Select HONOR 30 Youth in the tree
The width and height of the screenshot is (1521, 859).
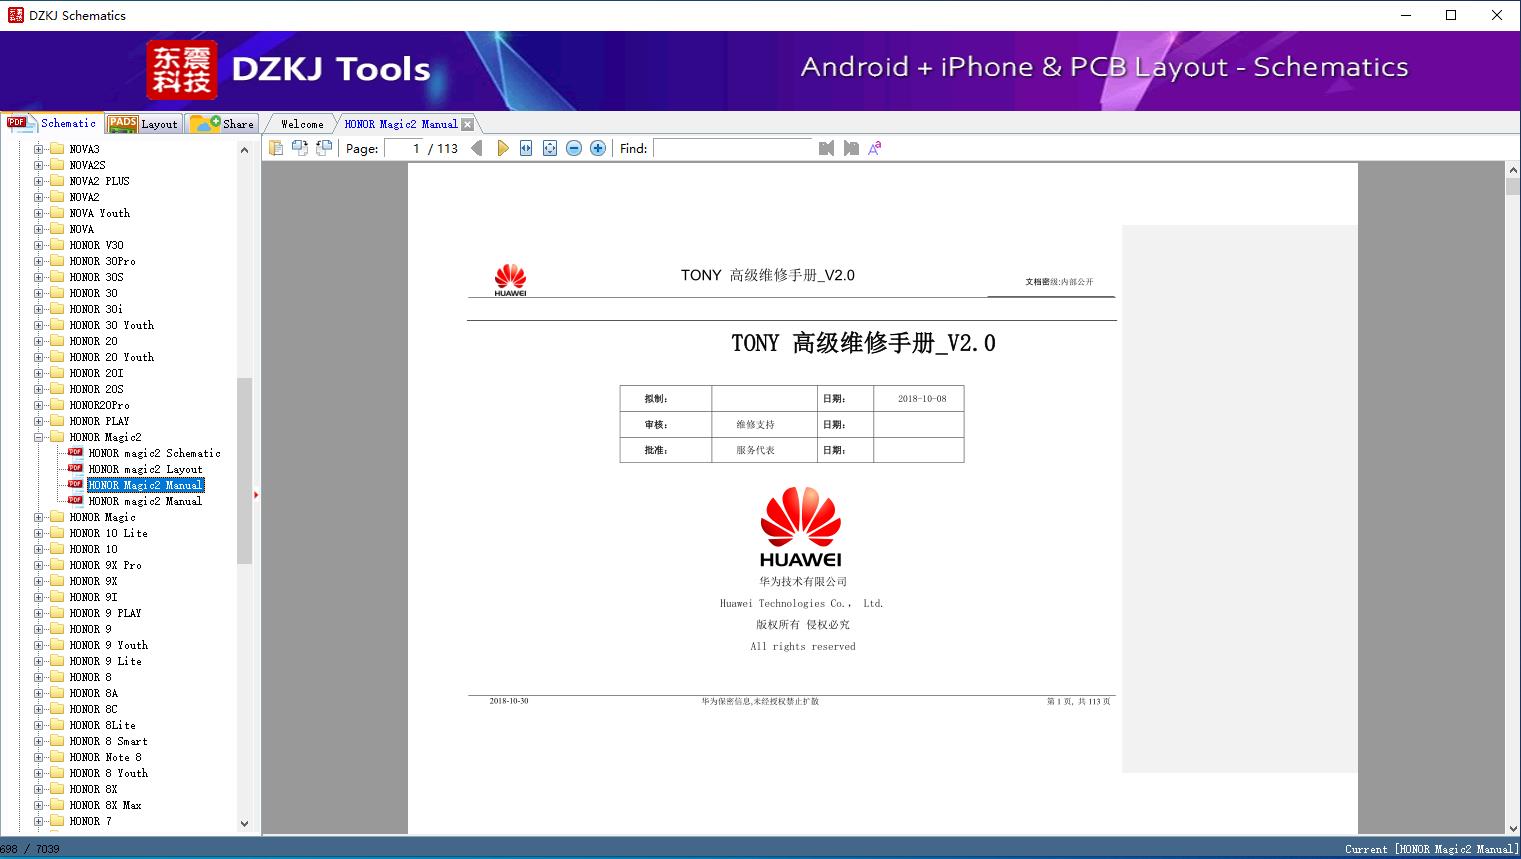(111, 325)
